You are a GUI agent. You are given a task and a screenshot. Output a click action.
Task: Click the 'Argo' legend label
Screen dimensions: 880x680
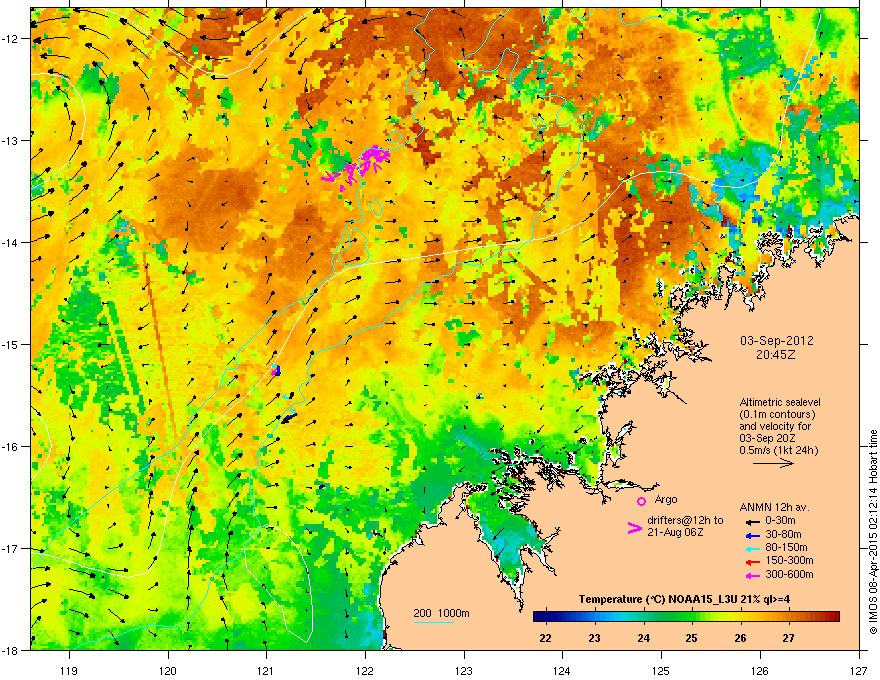coord(666,499)
